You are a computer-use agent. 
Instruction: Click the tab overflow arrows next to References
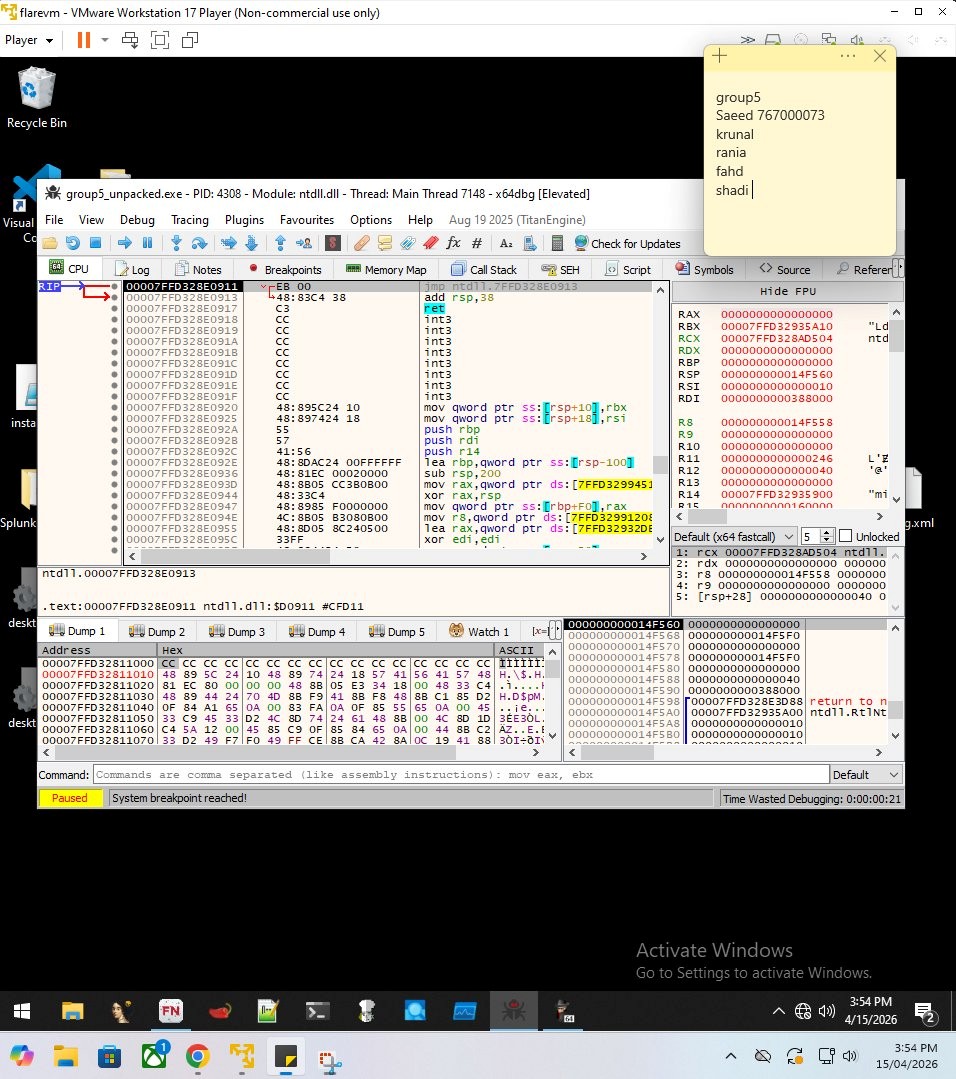click(897, 268)
